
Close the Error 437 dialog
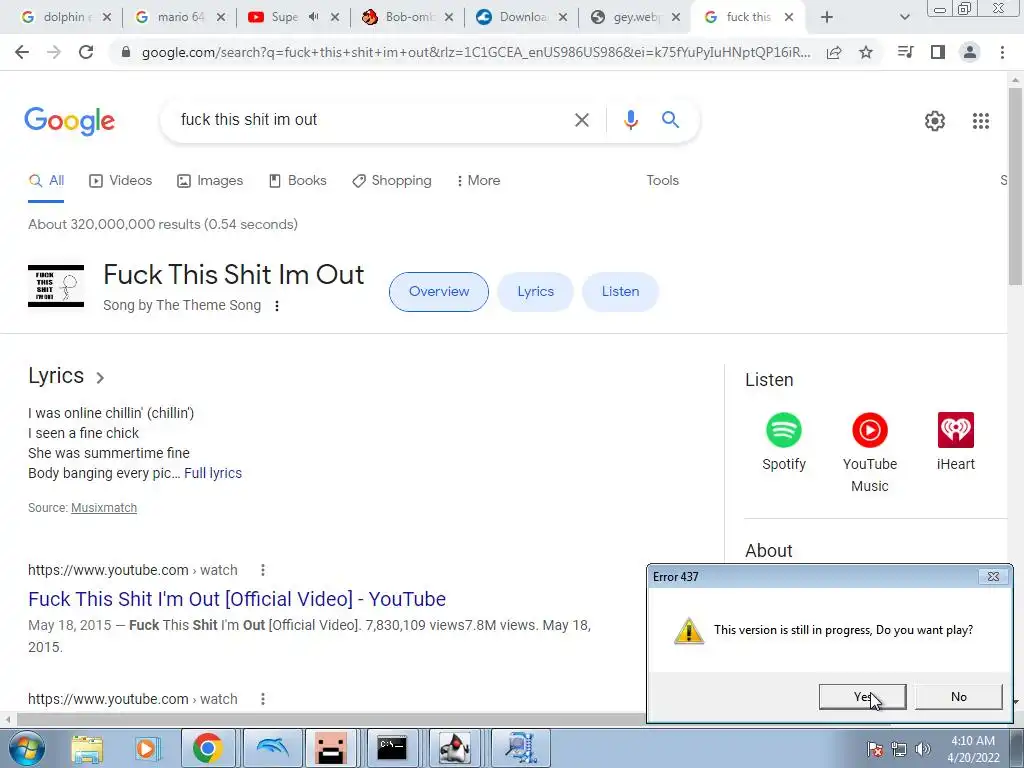[993, 577]
